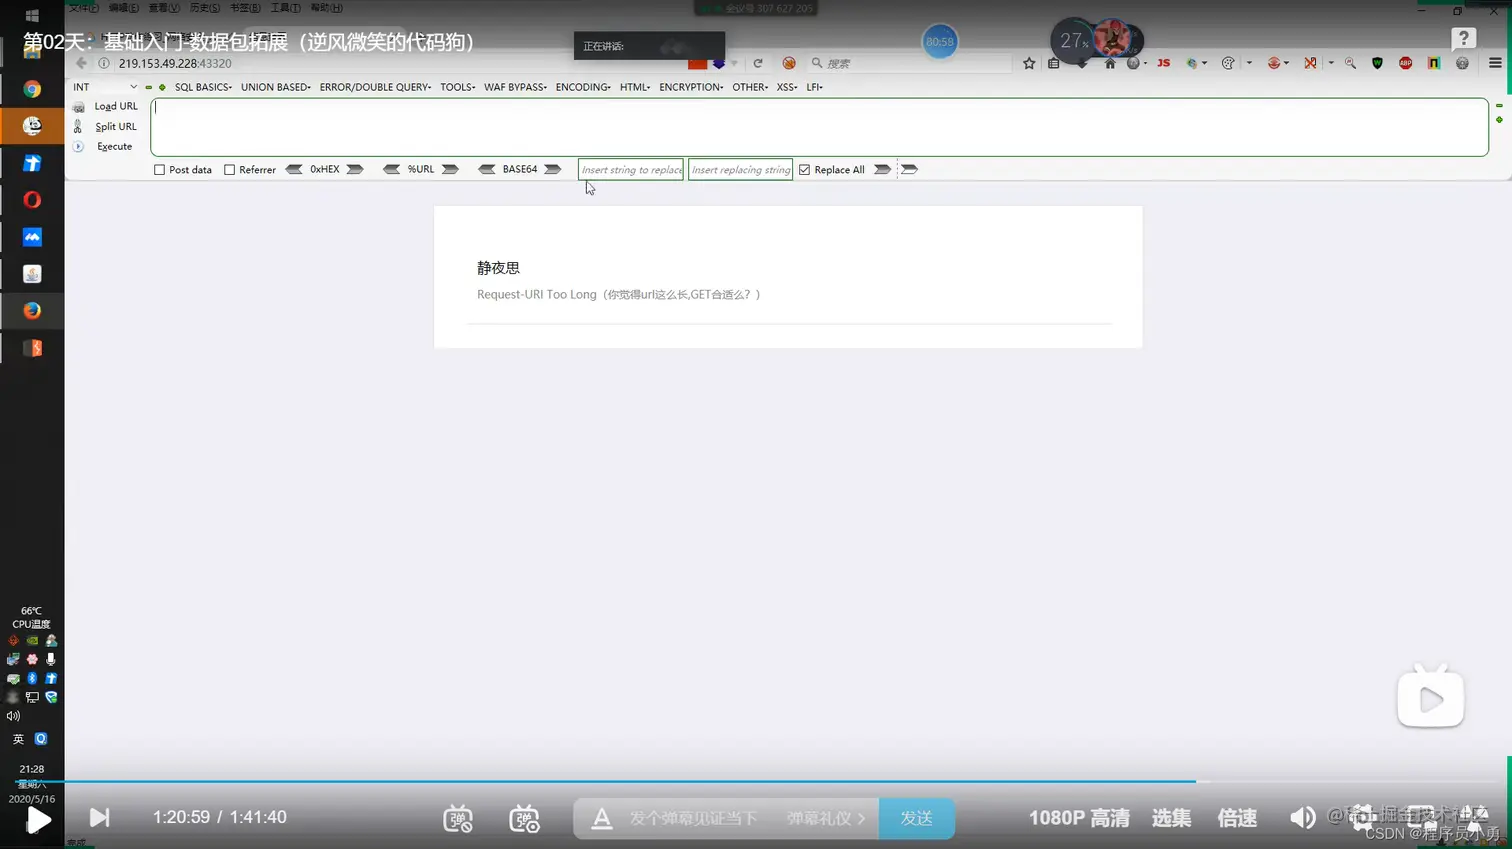Expand the HTML menu

tap(635, 87)
